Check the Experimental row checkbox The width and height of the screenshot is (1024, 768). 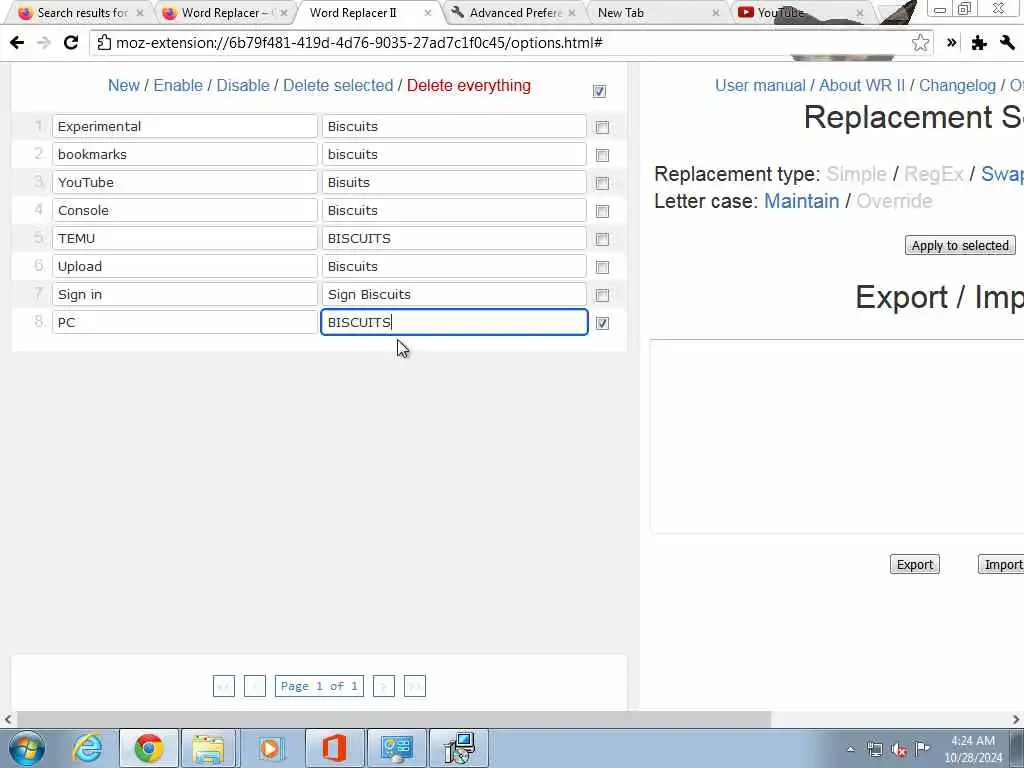[602, 127]
